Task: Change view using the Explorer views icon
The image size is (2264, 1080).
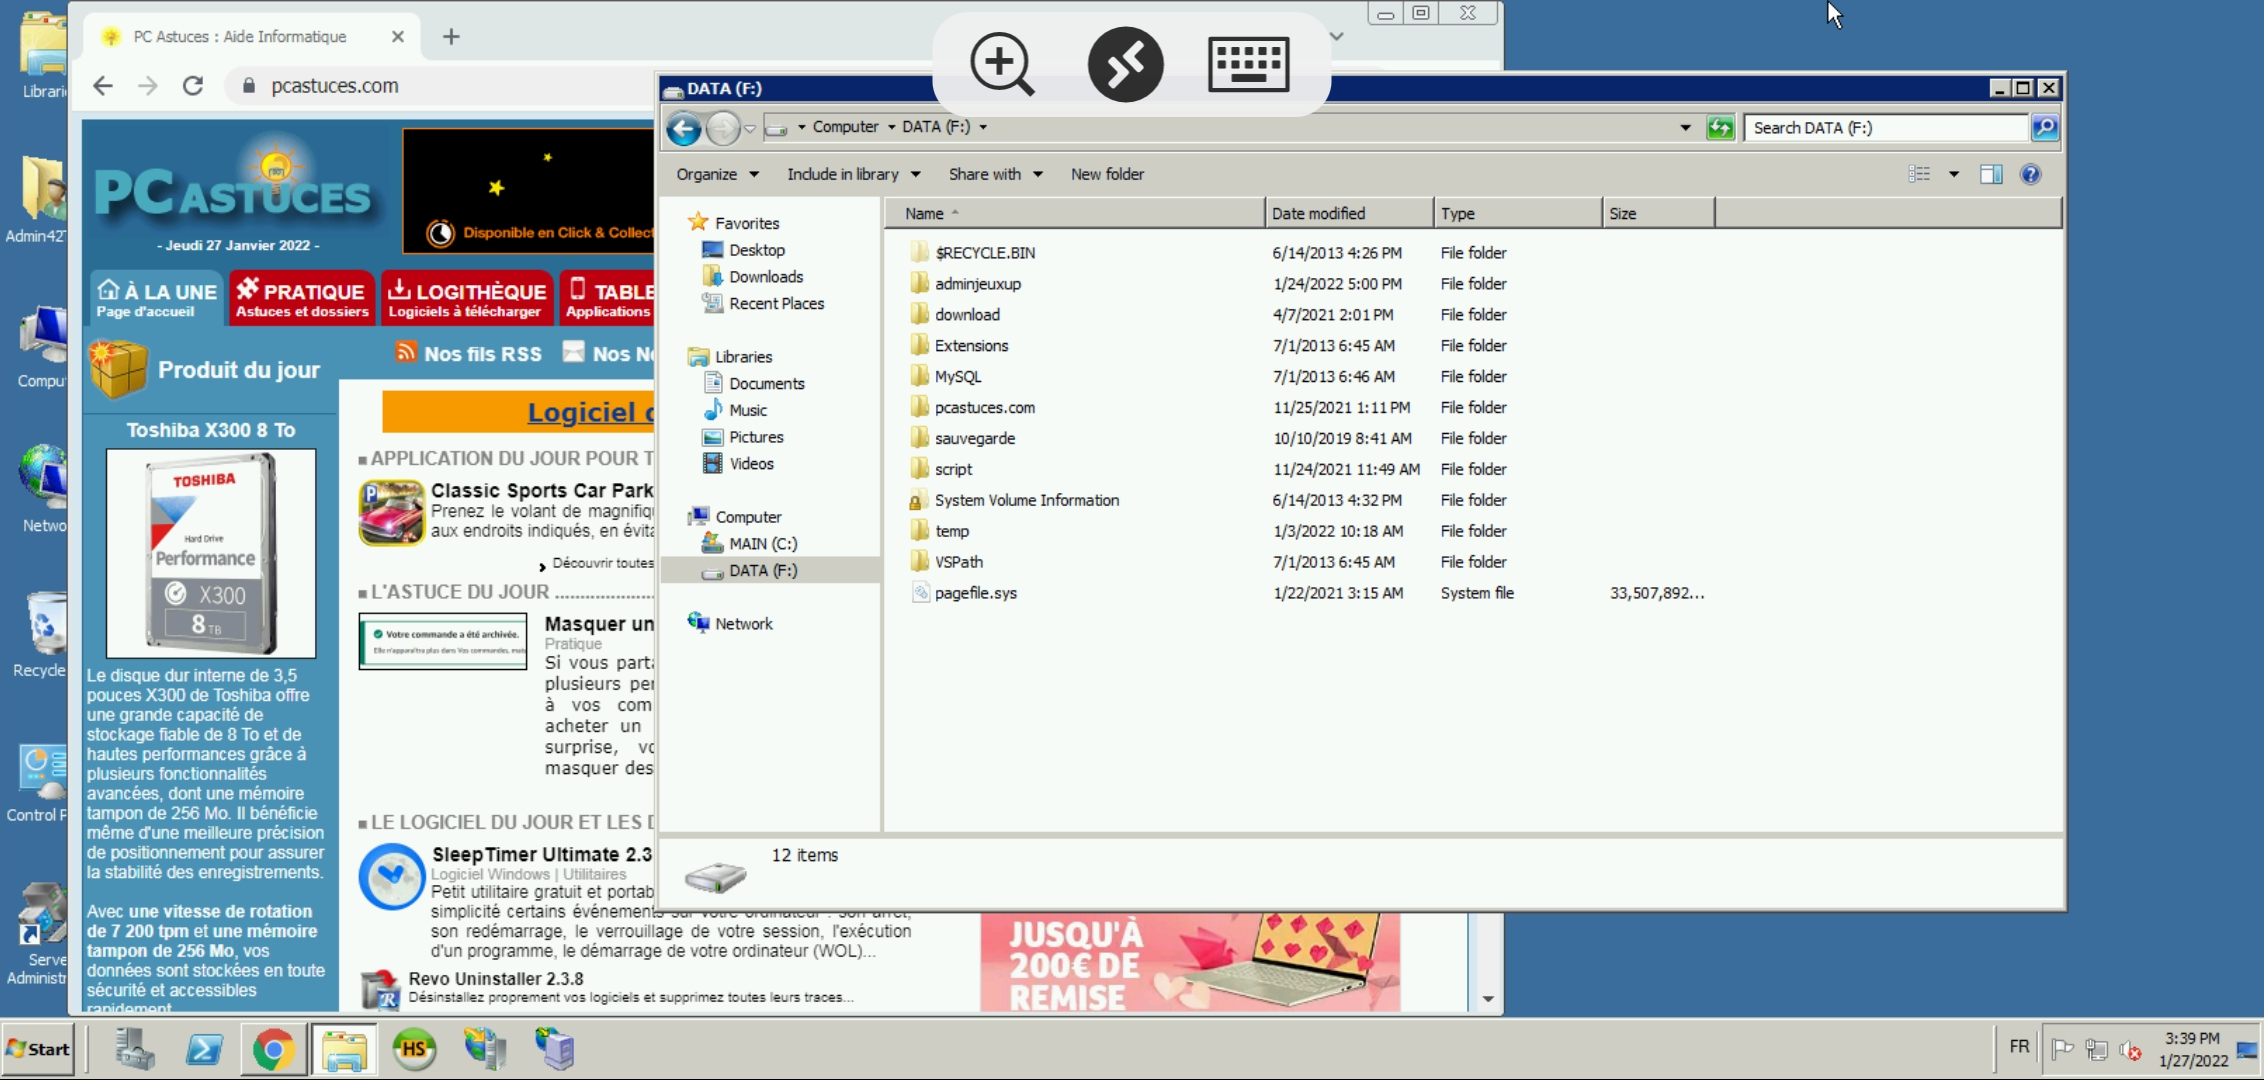Action: (x=1919, y=174)
